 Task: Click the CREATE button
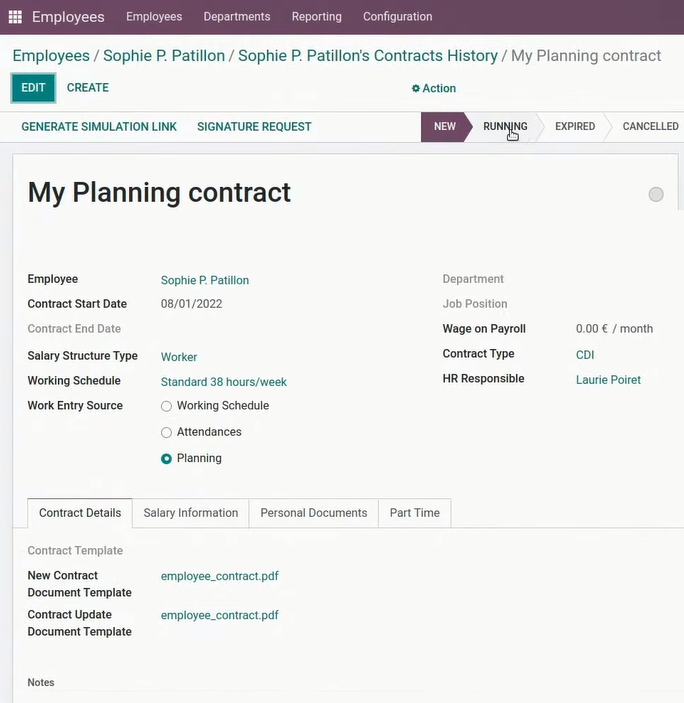(x=88, y=87)
